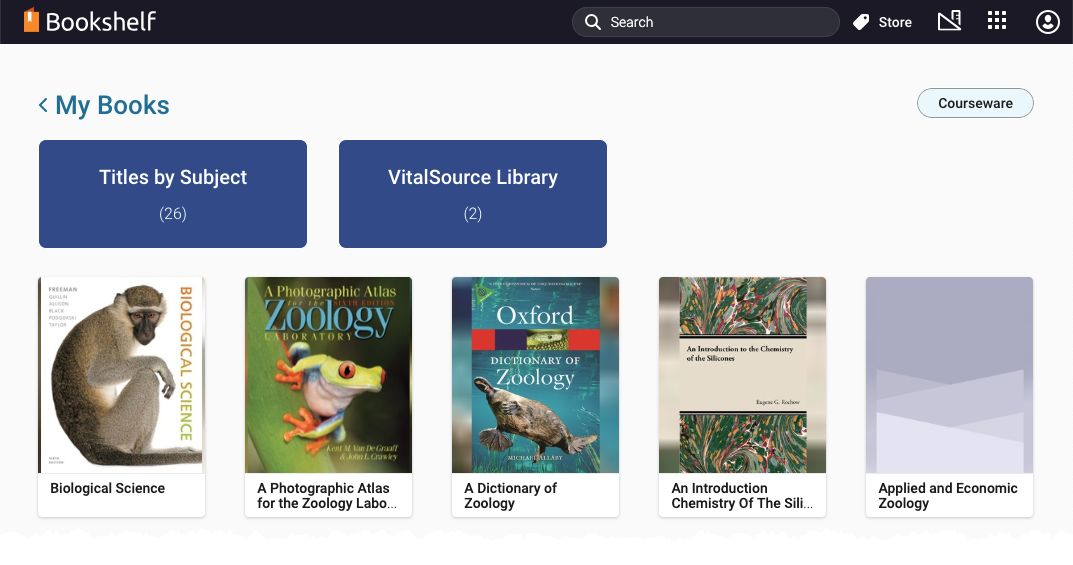Viewport: 1073px width, 565px height.
Task: Click the A Dictionary of Zoology title
Action: 510,495
